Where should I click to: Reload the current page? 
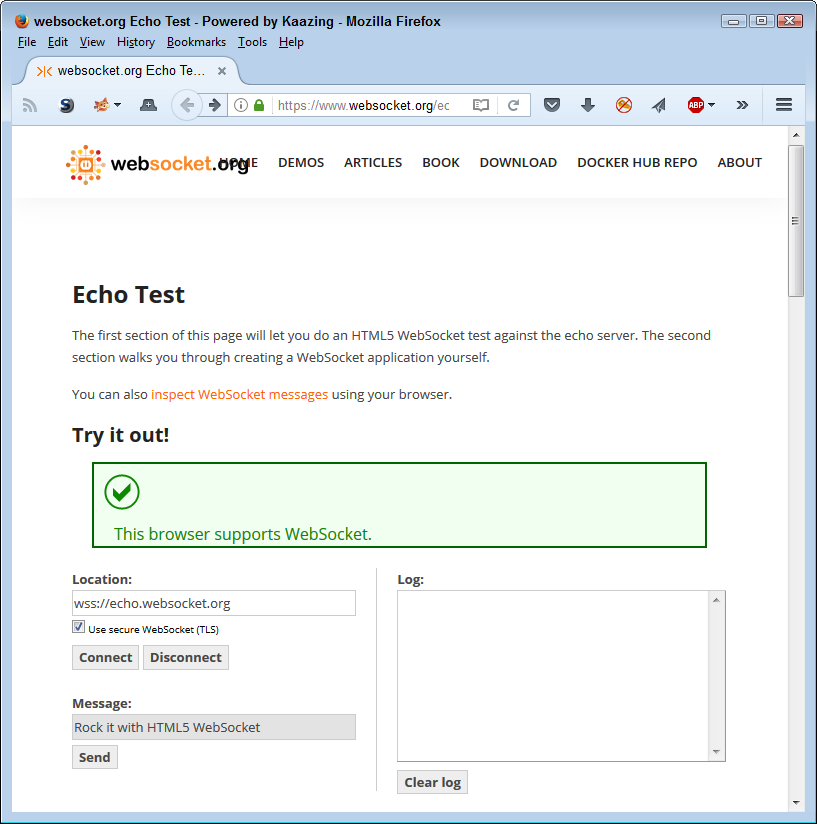pos(513,105)
